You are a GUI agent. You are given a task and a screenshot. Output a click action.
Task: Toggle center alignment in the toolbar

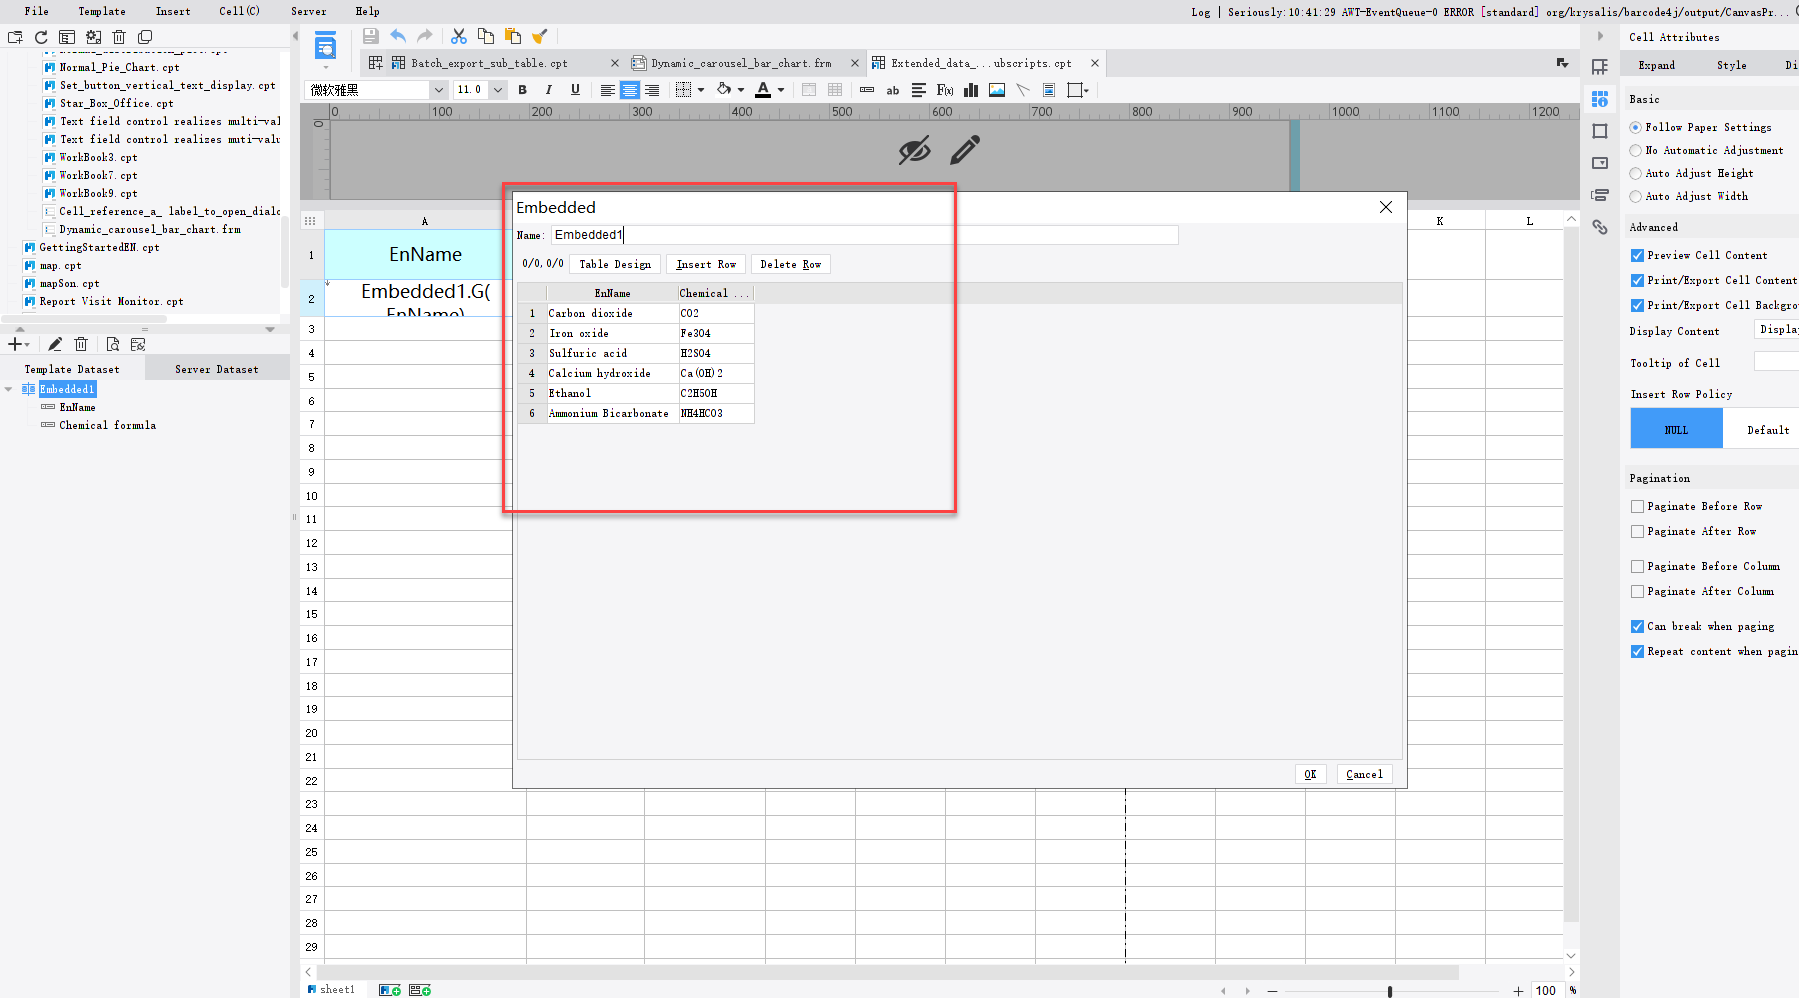coord(630,90)
